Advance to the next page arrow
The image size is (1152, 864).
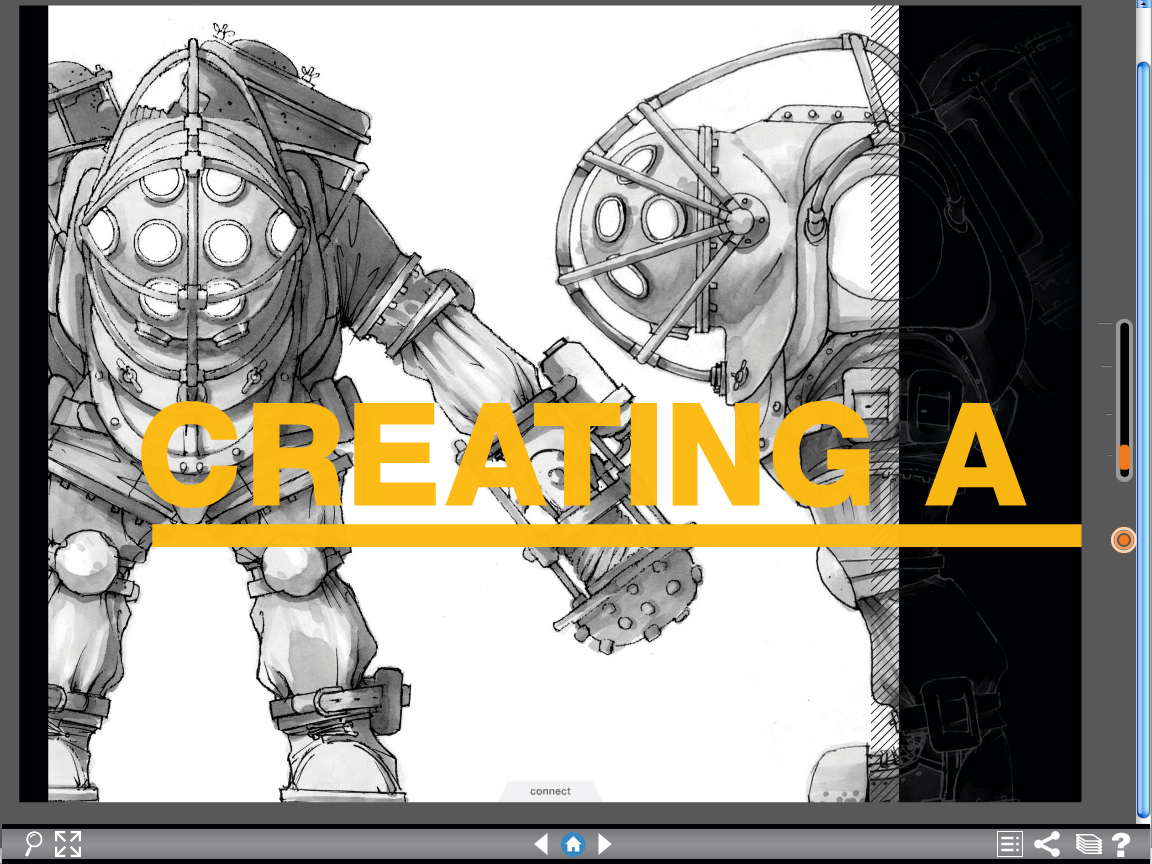click(x=605, y=844)
